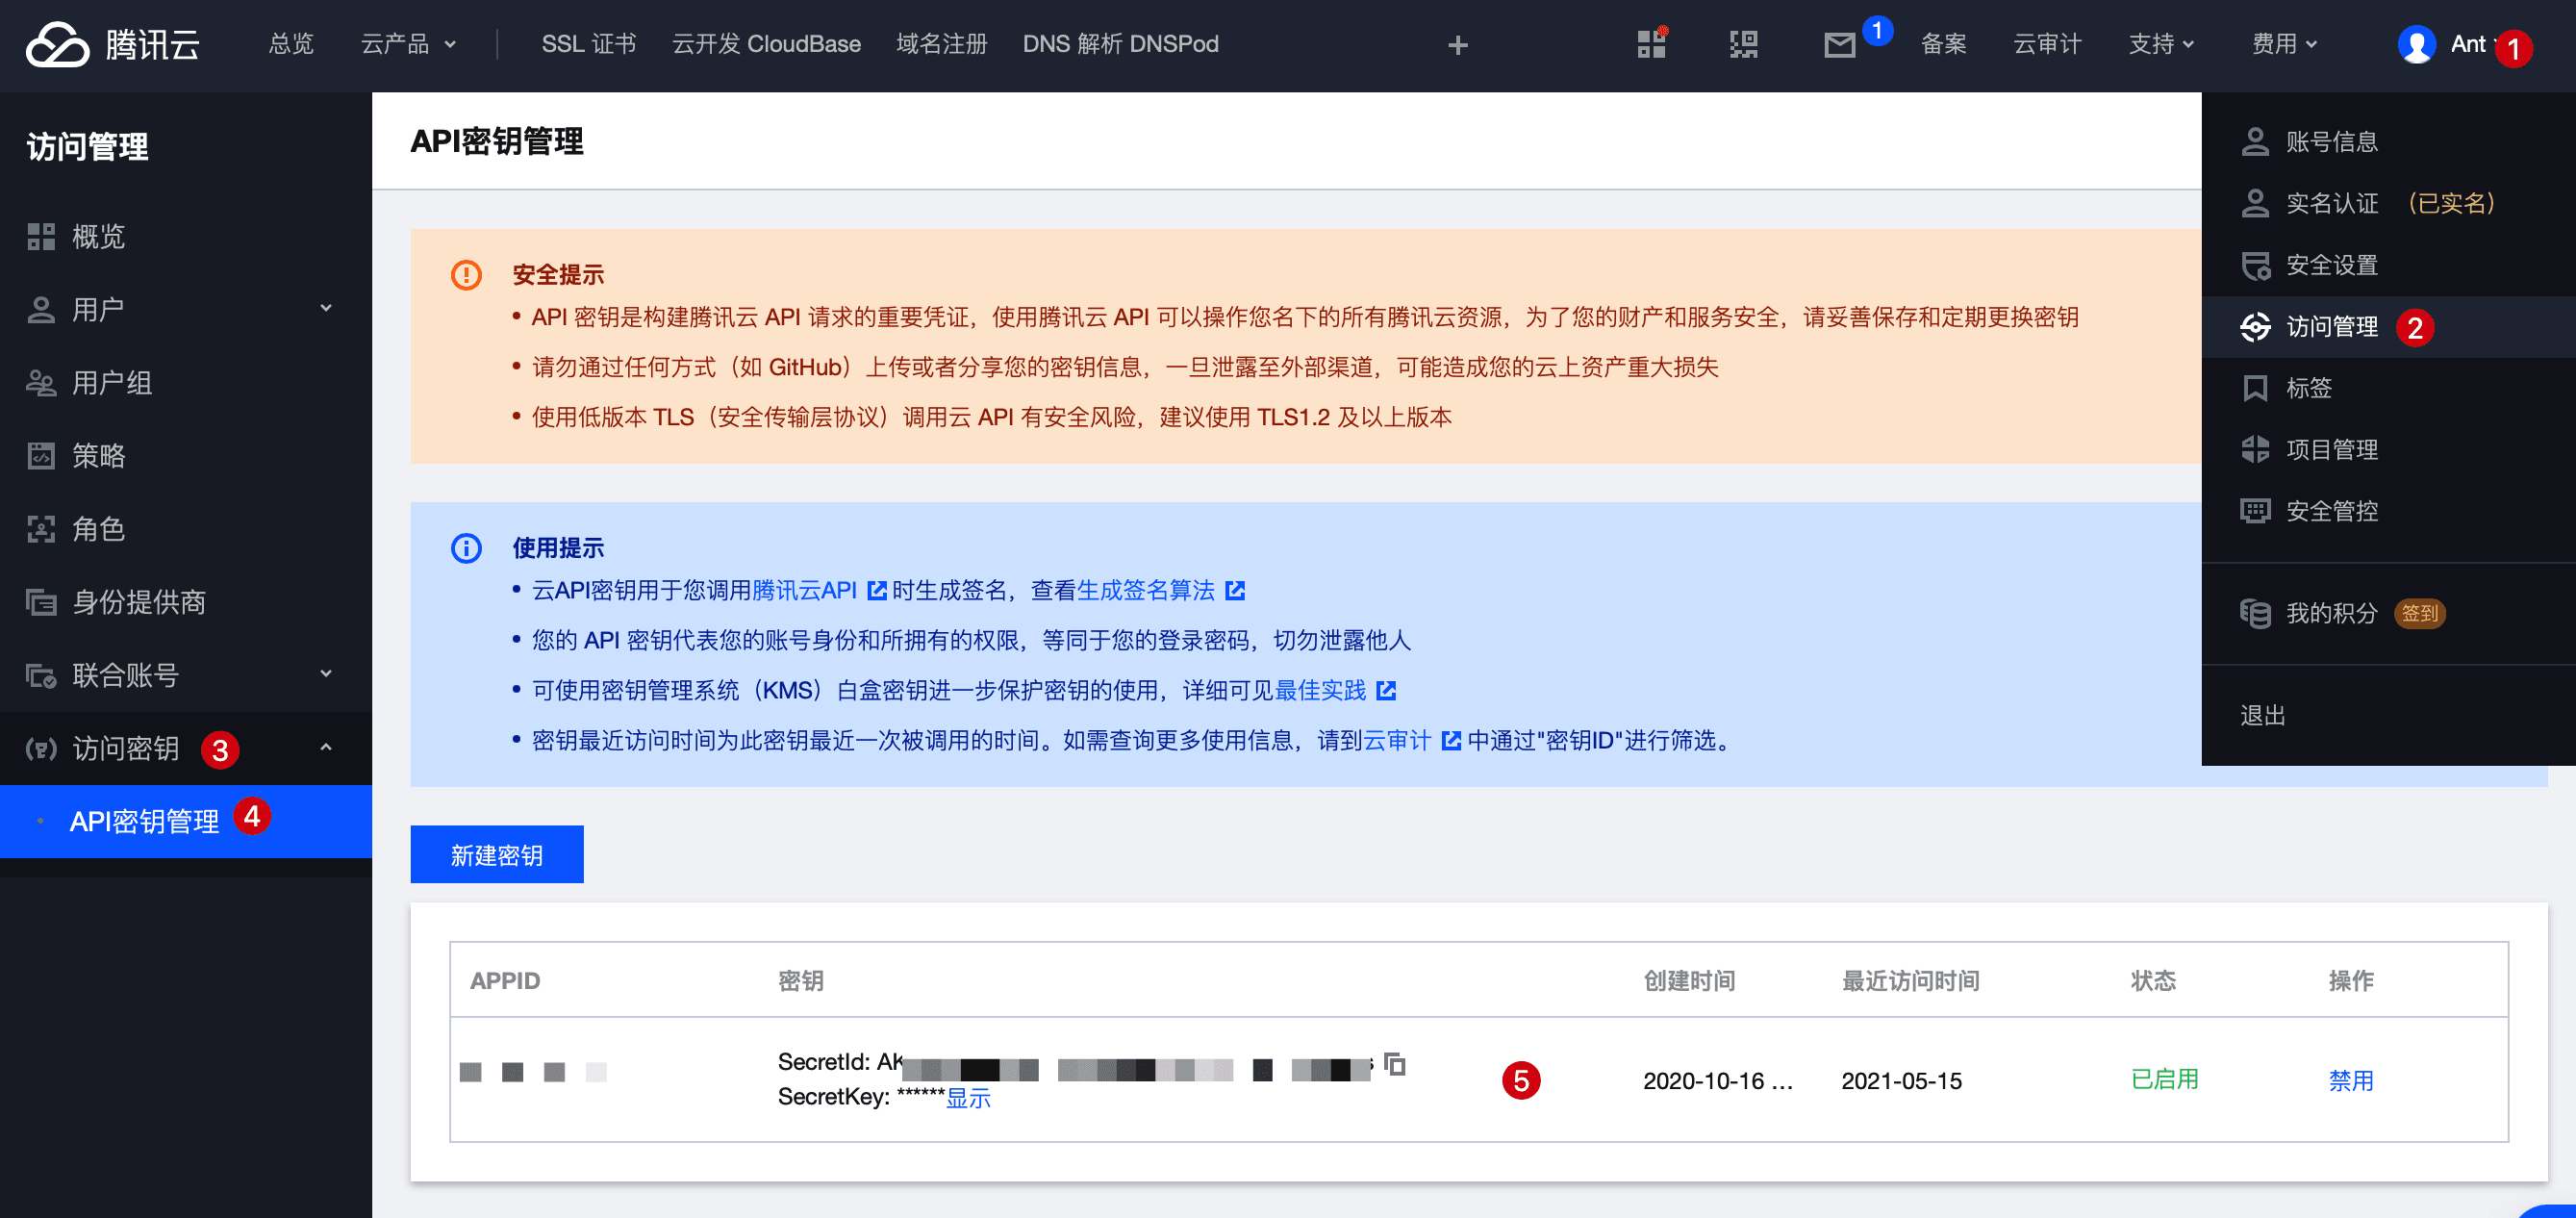2576x1218 pixels.
Task: Open 安全设置 in the account menu
Action: (x=2331, y=265)
